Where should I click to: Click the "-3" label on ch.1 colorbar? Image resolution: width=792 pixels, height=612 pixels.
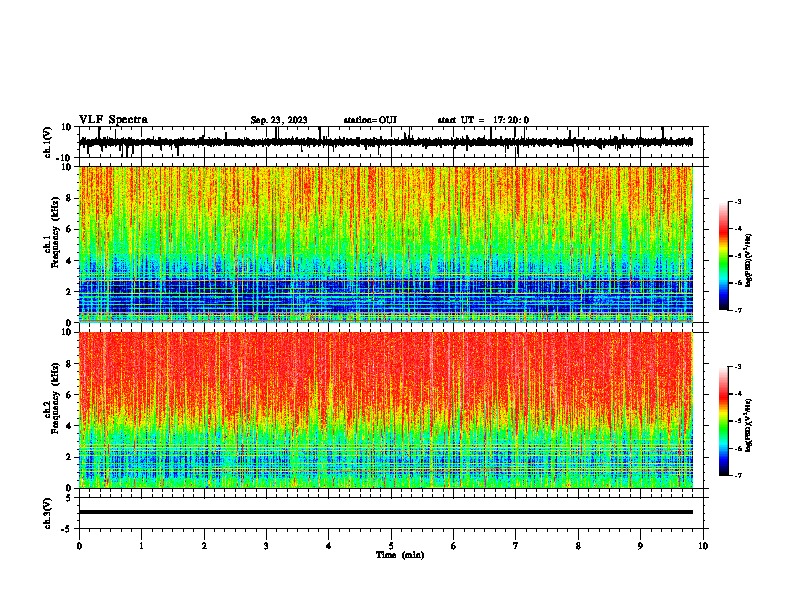(x=738, y=201)
